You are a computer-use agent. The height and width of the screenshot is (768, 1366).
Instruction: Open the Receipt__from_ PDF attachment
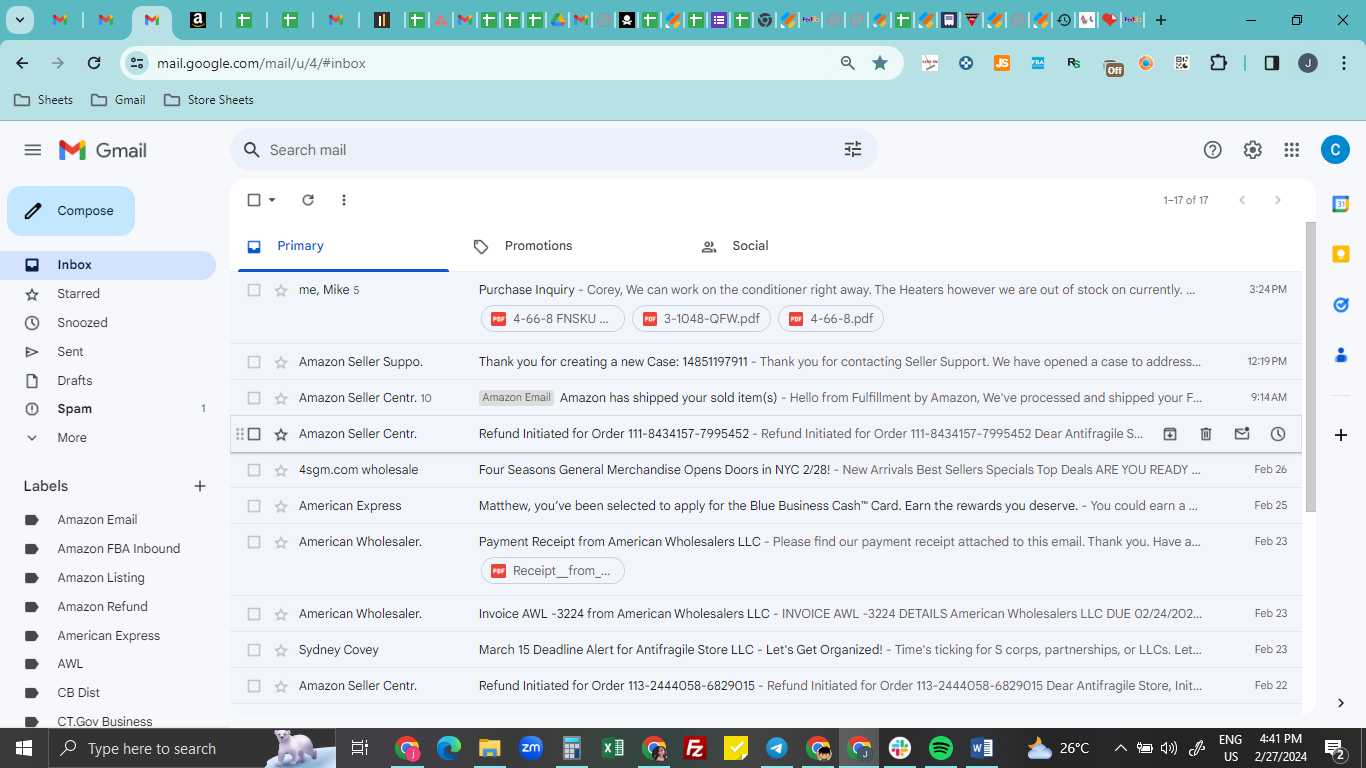pyautogui.click(x=553, y=571)
